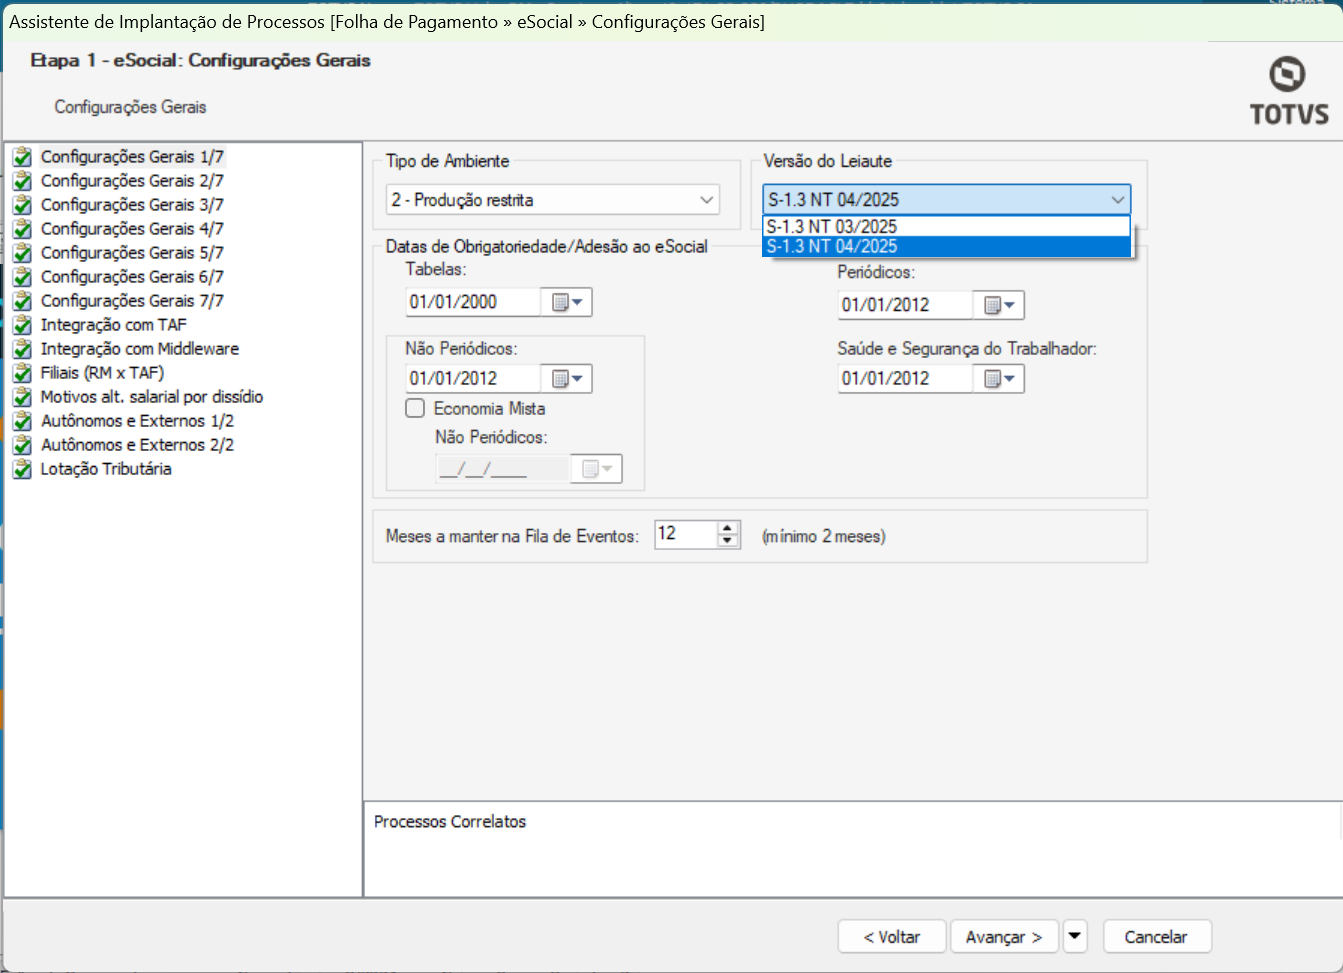The image size is (1343, 973).
Task: Go to Integração com Middleware step
Action: click(x=140, y=349)
